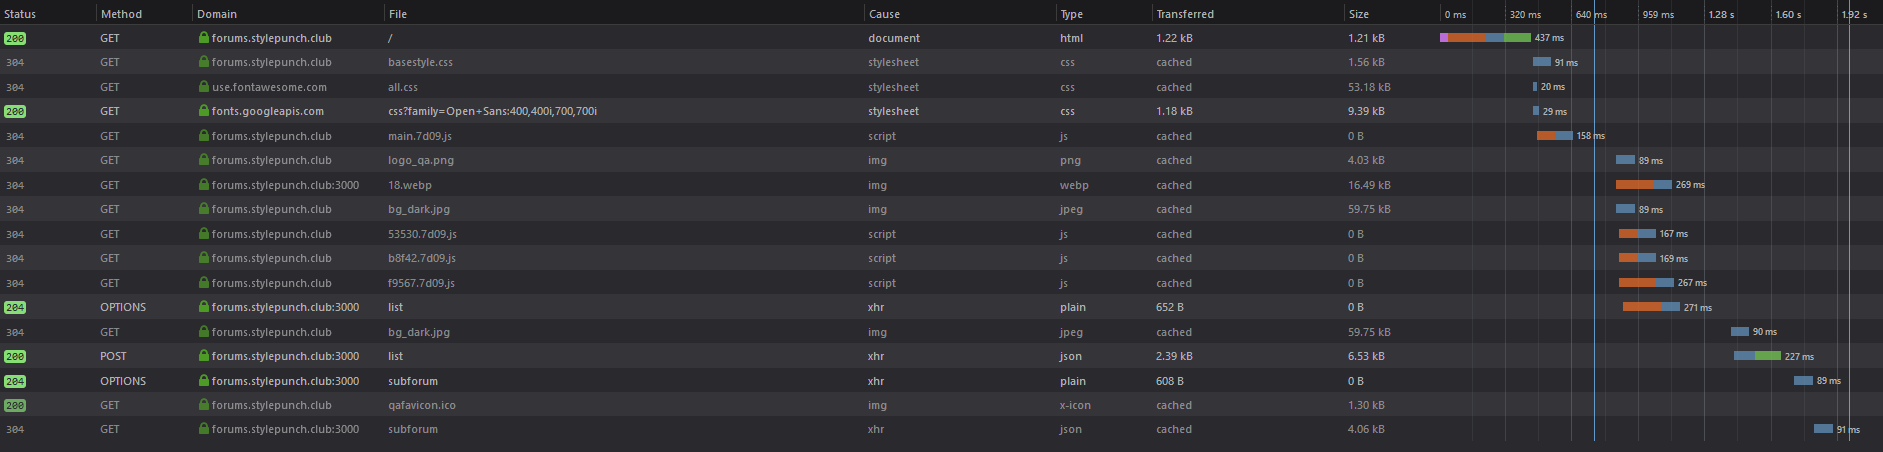This screenshot has width=1883, height=452.
Task: Click the lock icon beside fonts.googleapis.com
Action: [204, 111]
